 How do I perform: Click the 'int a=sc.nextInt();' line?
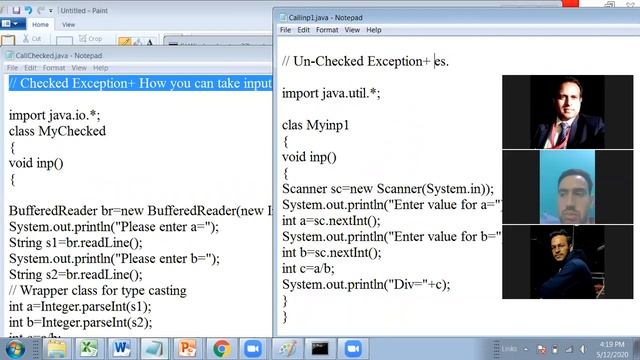point(331,220)
